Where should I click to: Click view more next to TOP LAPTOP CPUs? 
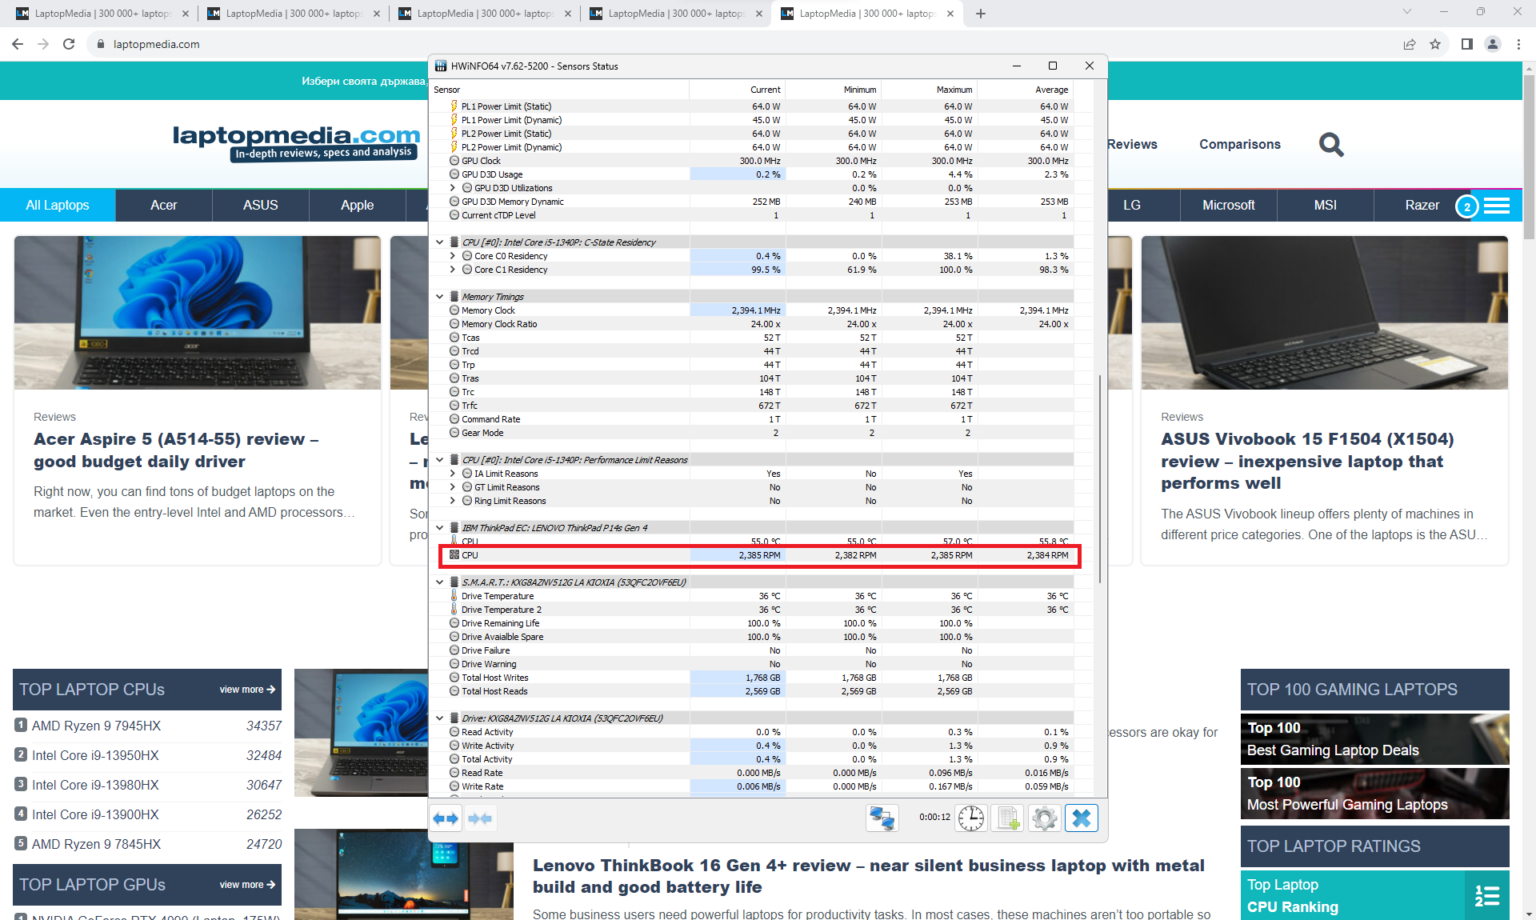[247, 689]
